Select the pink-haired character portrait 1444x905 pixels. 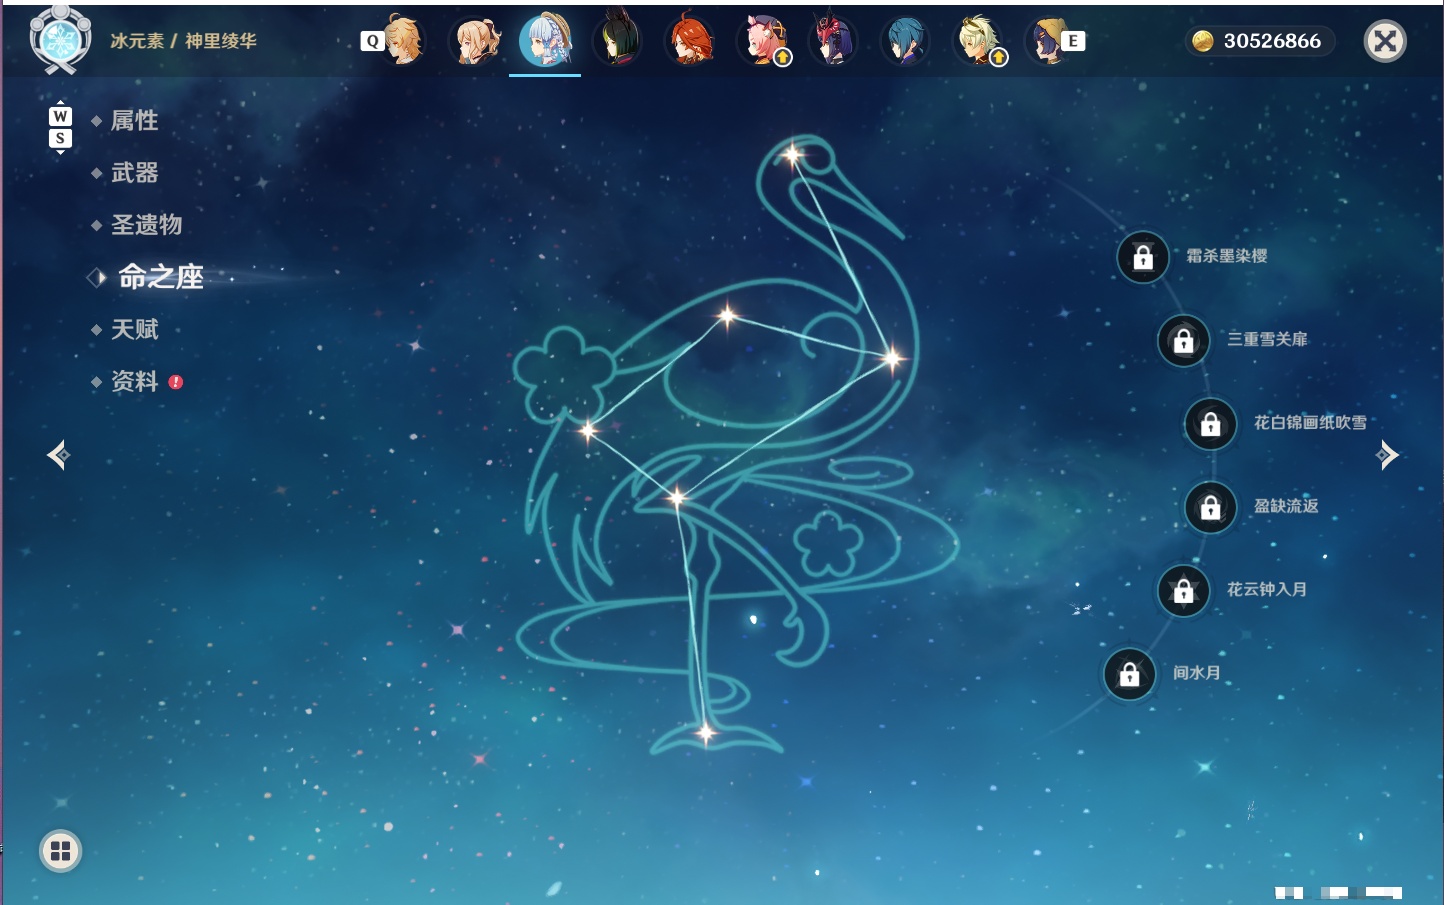pyautogui.click(x=762, y=41)
